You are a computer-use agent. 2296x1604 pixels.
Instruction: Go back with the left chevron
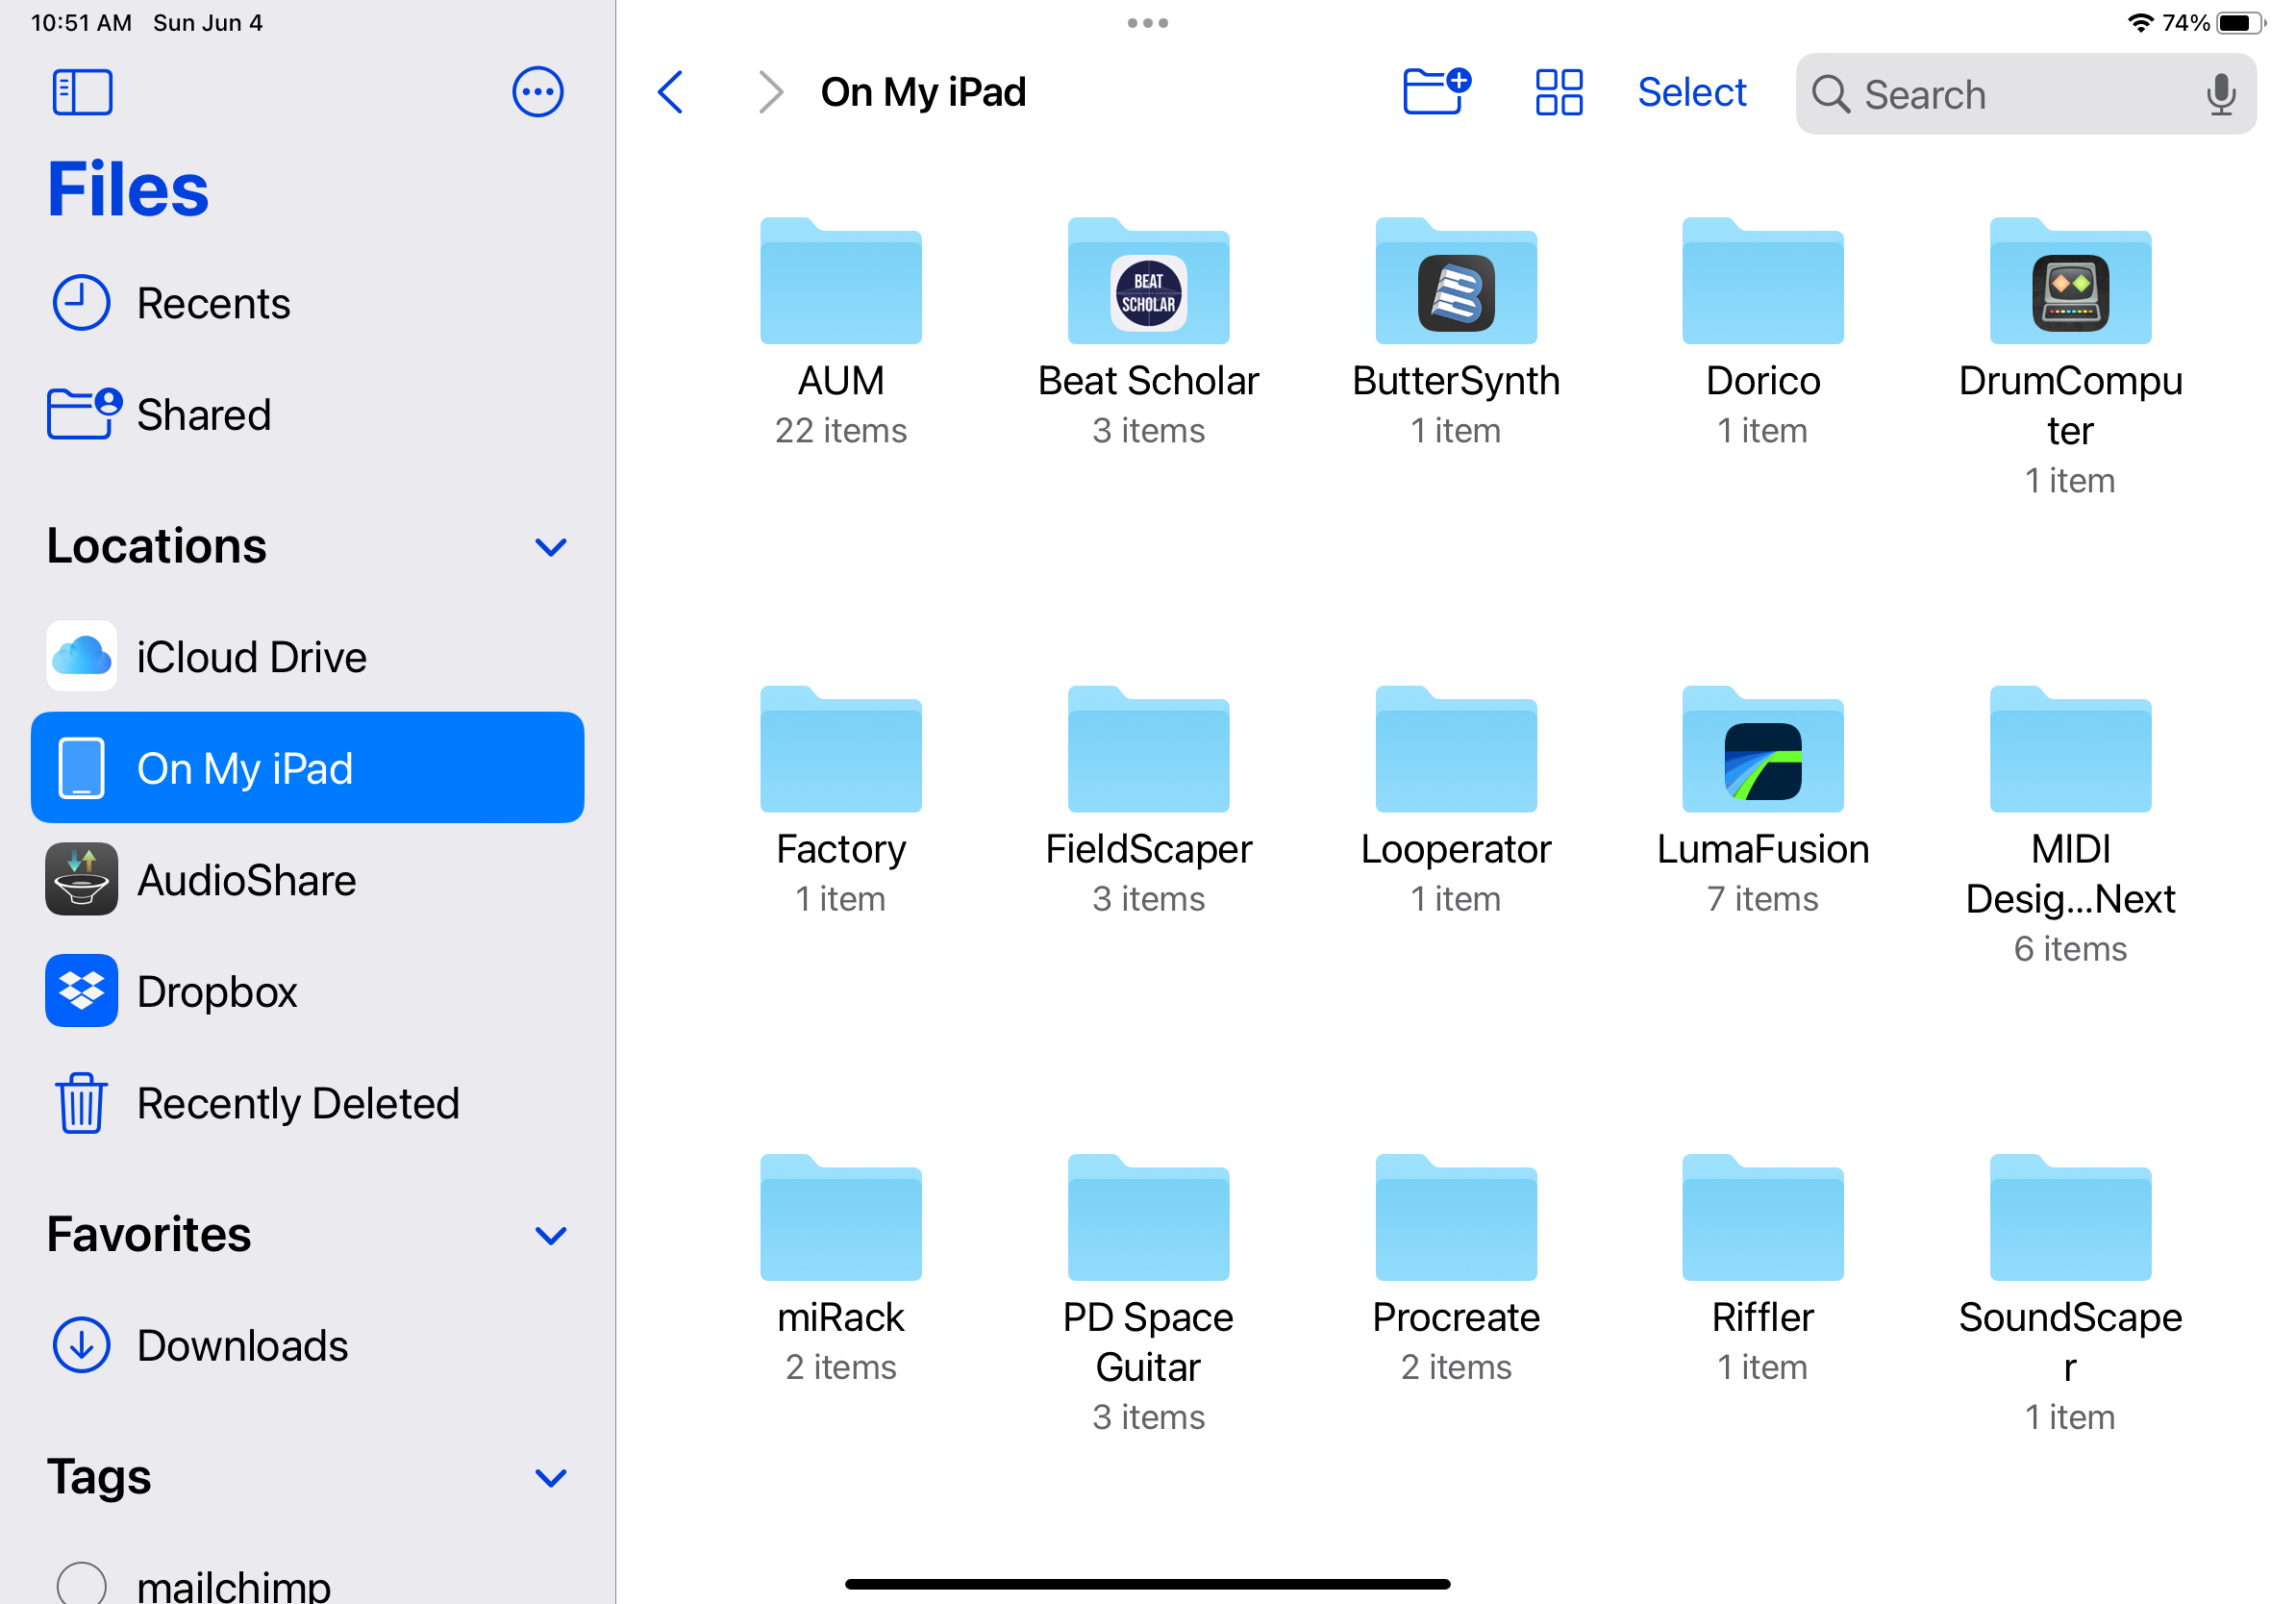(x=671, y=92)
